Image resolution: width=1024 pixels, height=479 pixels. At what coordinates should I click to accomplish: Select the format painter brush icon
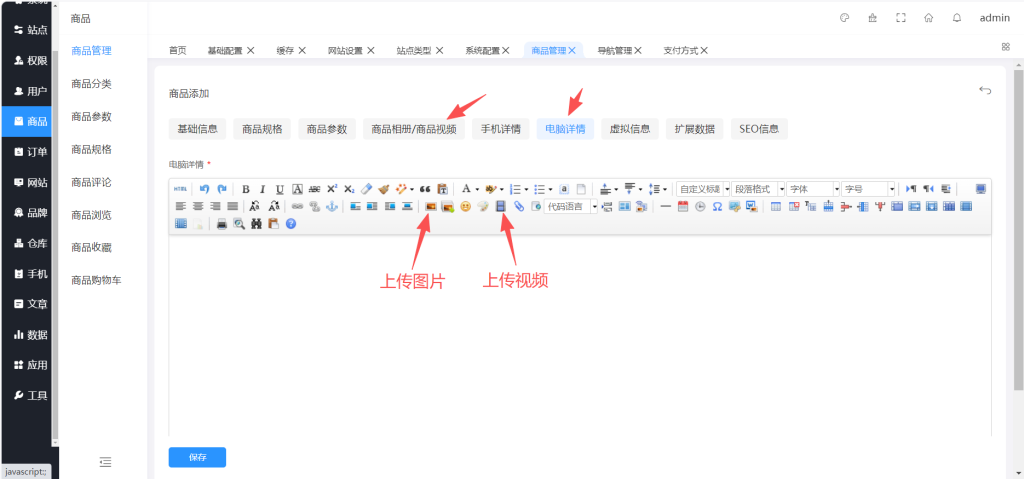(x=383, y=189)
